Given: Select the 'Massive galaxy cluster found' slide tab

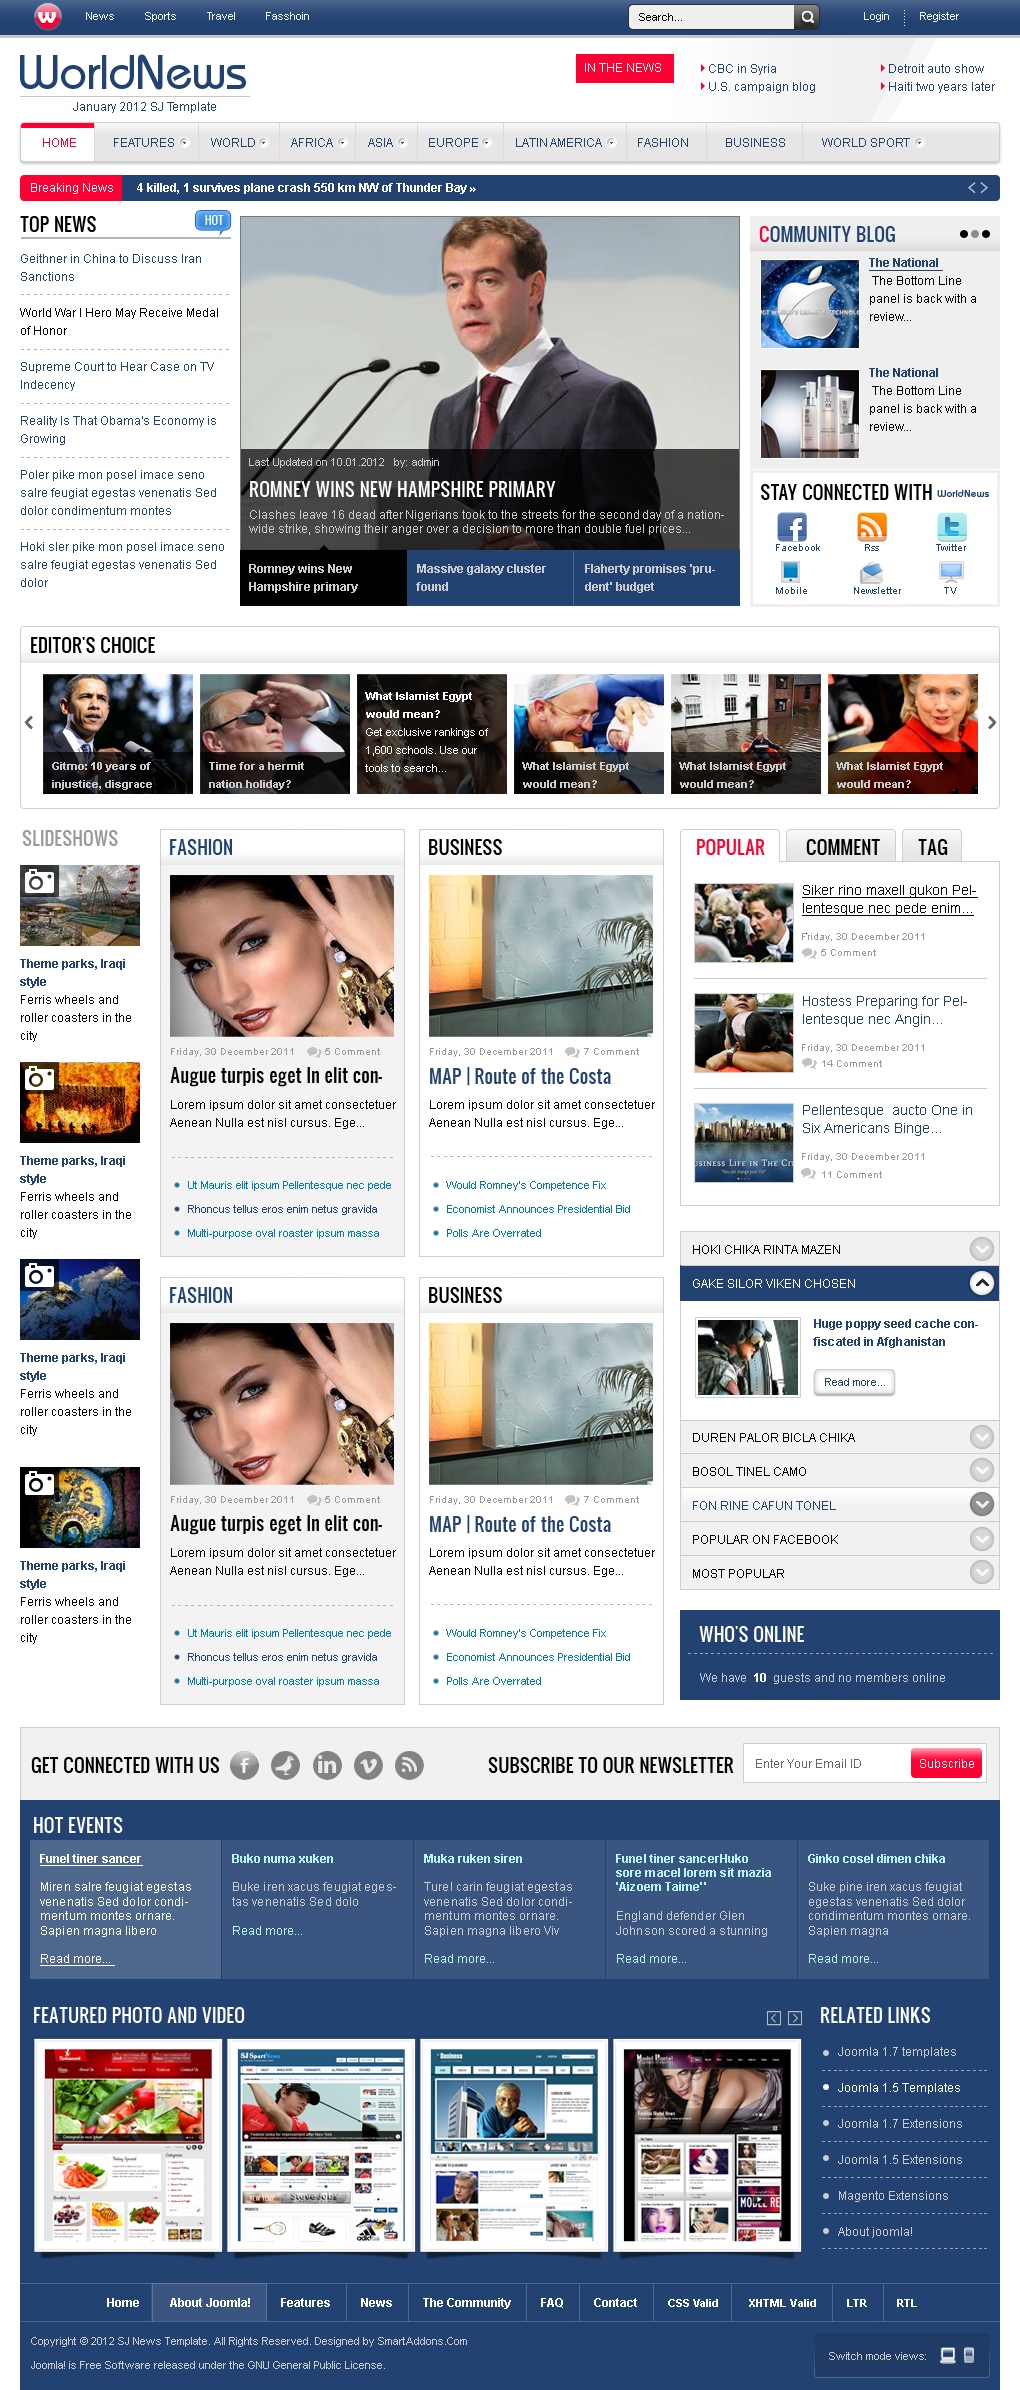Looking at the screenshot, I should [x=490, y=578].
